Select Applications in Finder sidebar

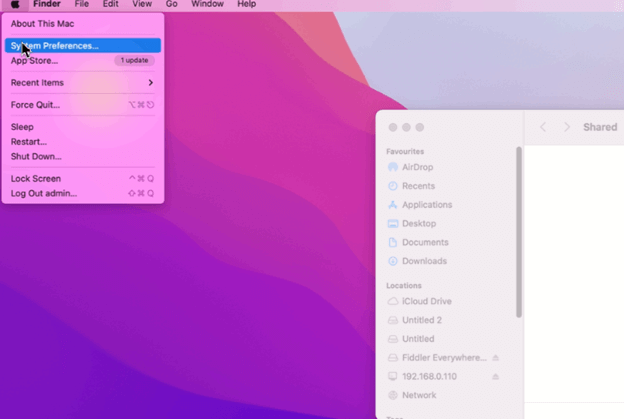click(x=427, y=205)
